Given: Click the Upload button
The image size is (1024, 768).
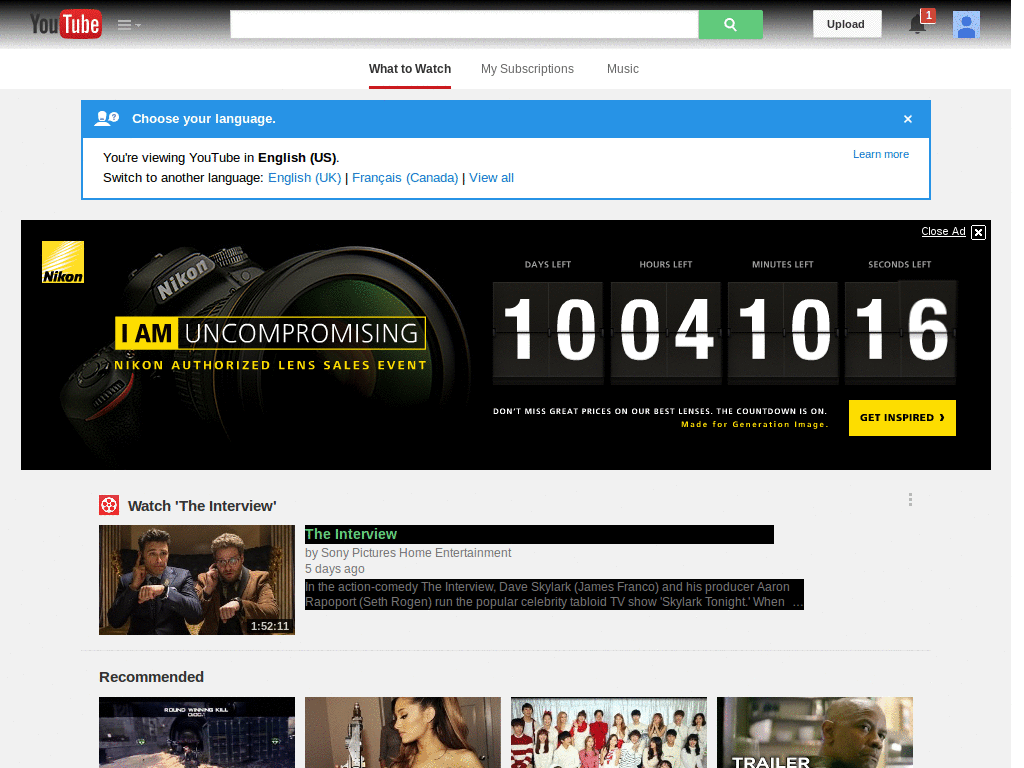Looking at the screenshot, I should point(846,24).
